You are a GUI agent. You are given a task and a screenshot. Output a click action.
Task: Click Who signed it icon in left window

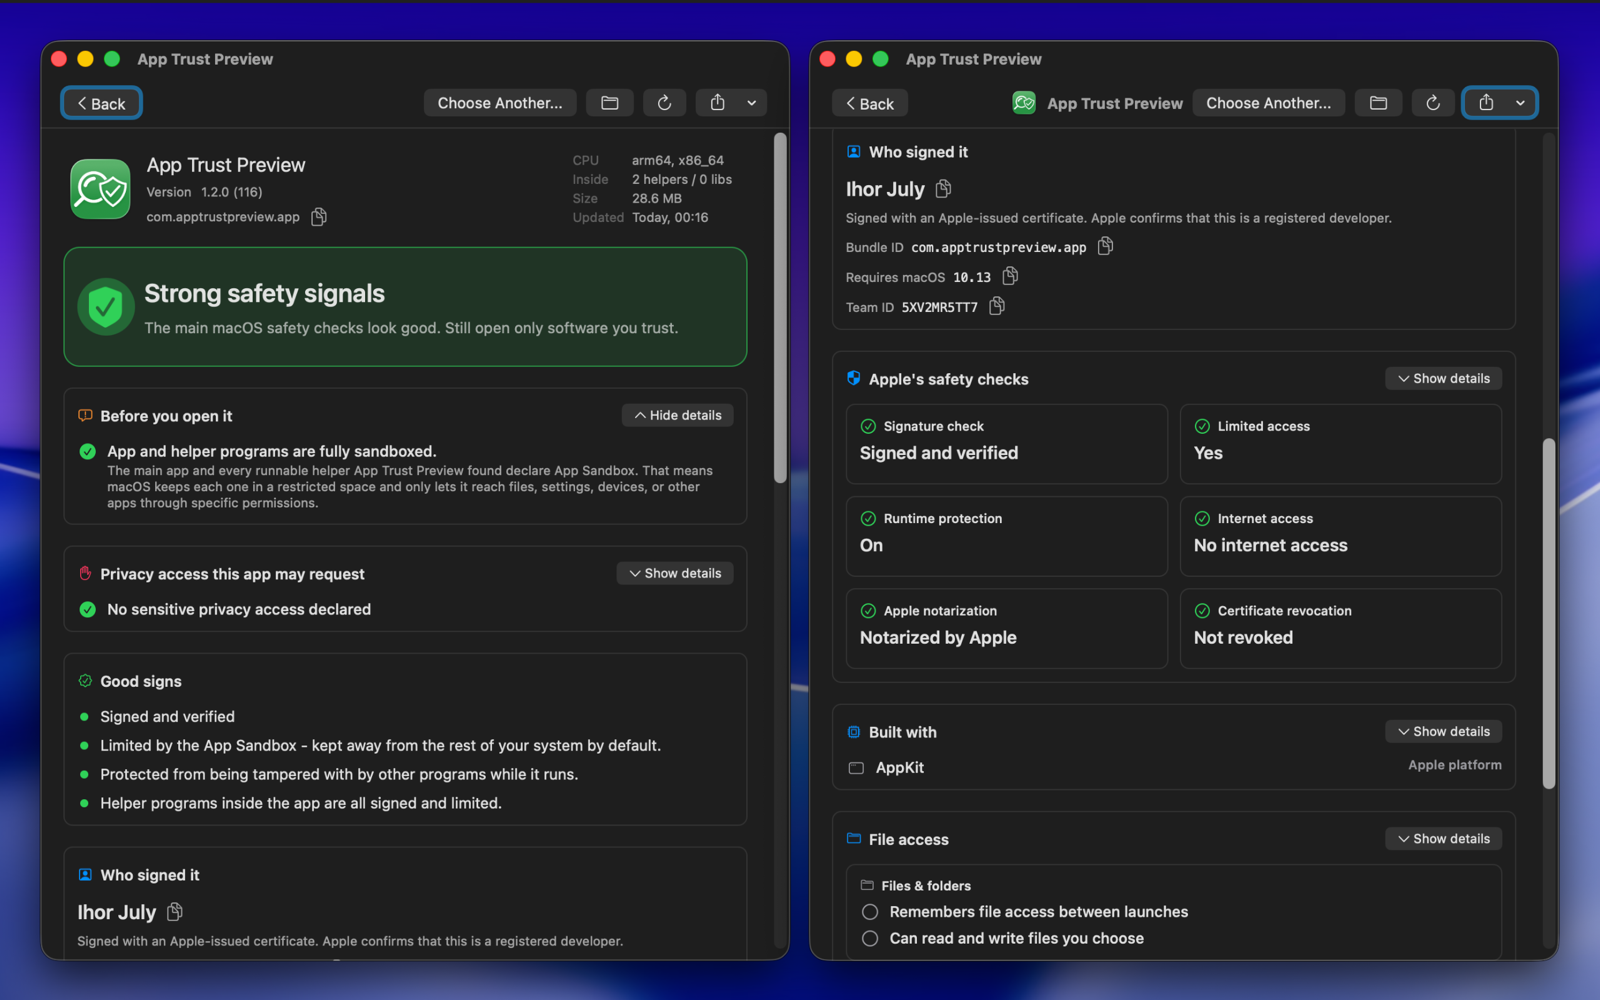[85, 875]
